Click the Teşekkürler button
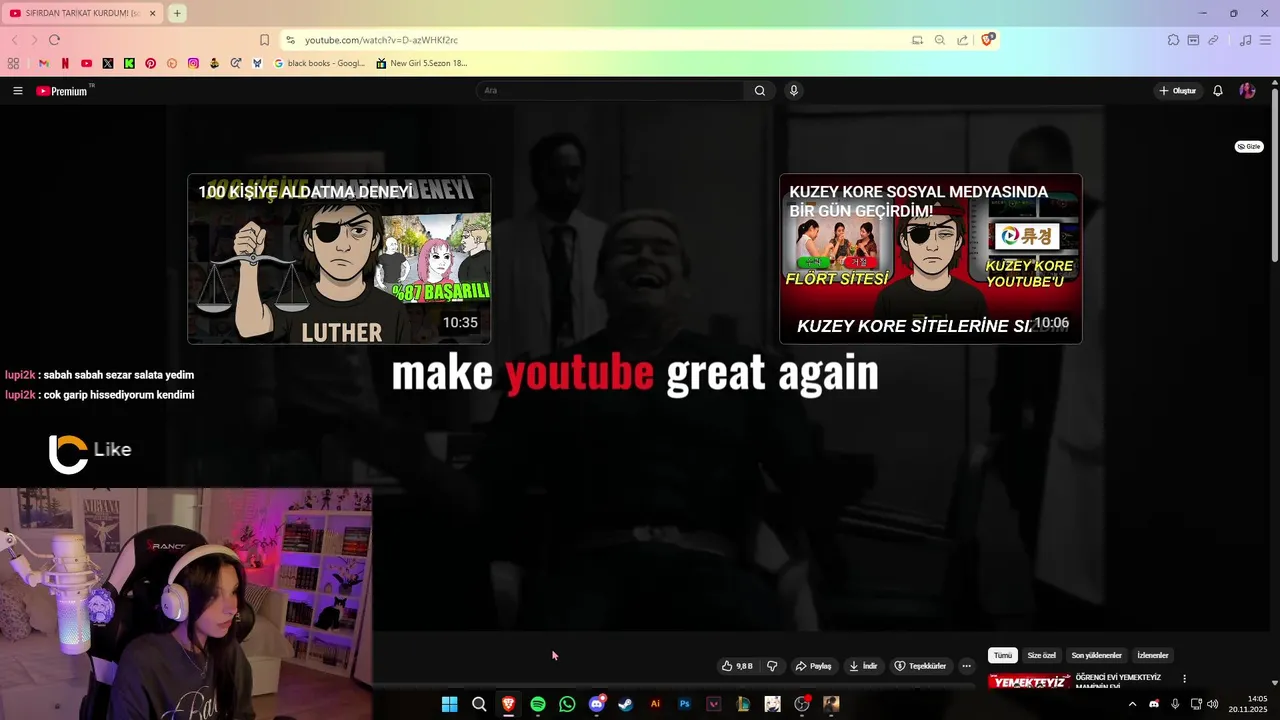Screen dimensions: 1280x720 click(x=920, y=666)
